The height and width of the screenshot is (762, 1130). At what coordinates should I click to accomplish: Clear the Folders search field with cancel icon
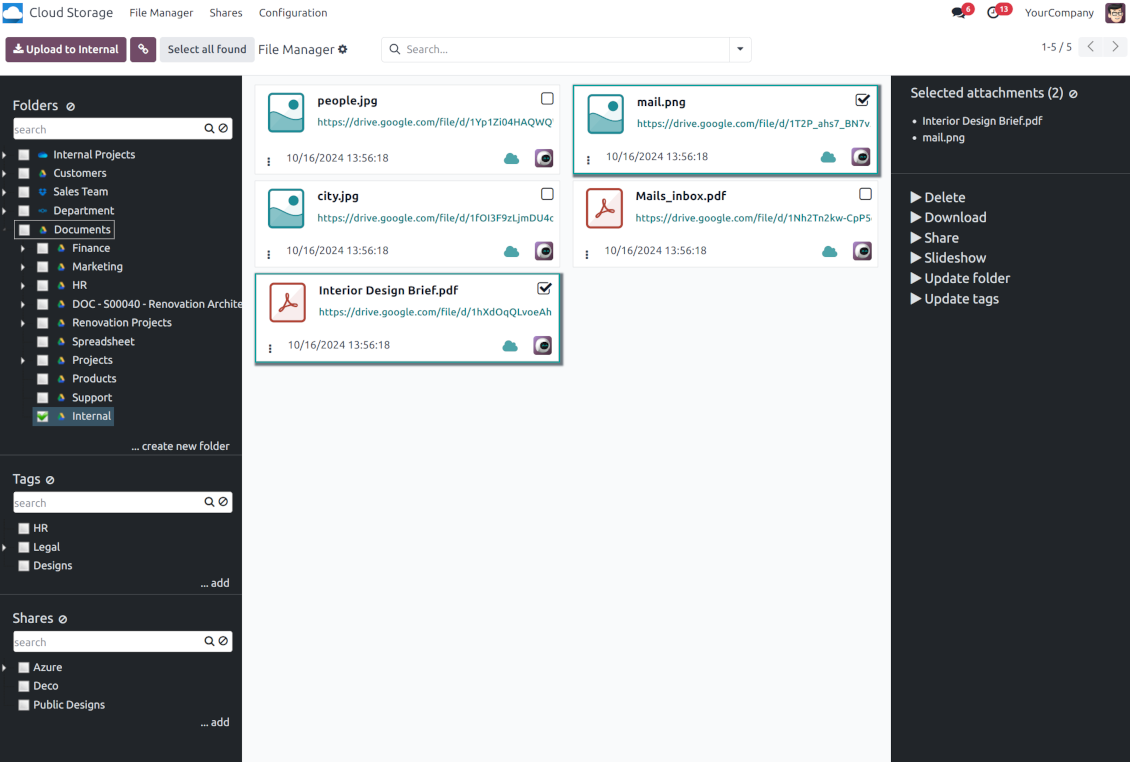pos(223,128)
